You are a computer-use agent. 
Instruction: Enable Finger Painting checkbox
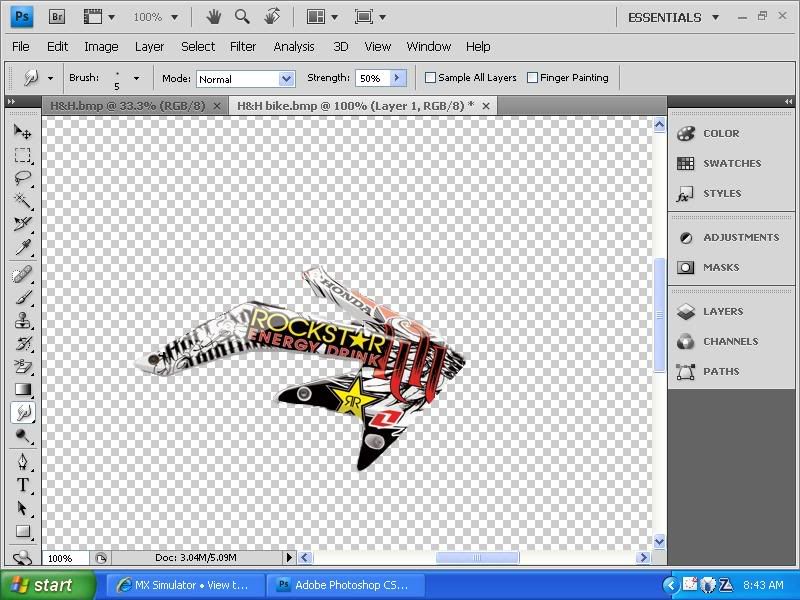(x=532, y=78)
